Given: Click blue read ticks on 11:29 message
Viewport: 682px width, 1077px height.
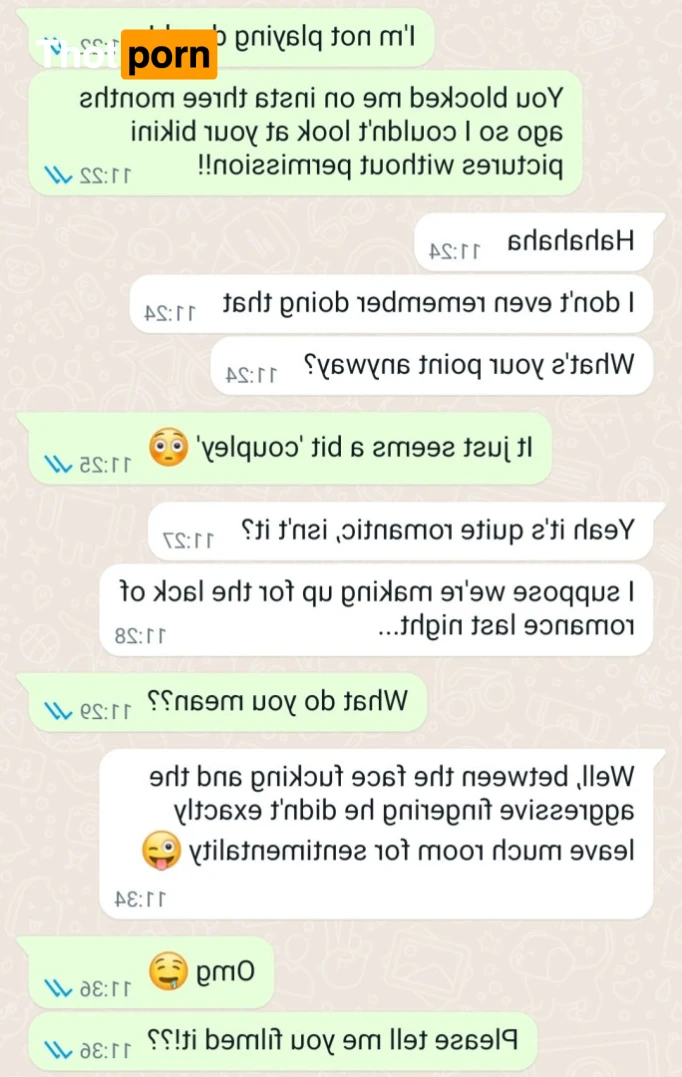Looking at the screenshot, I should pos(58,711).
